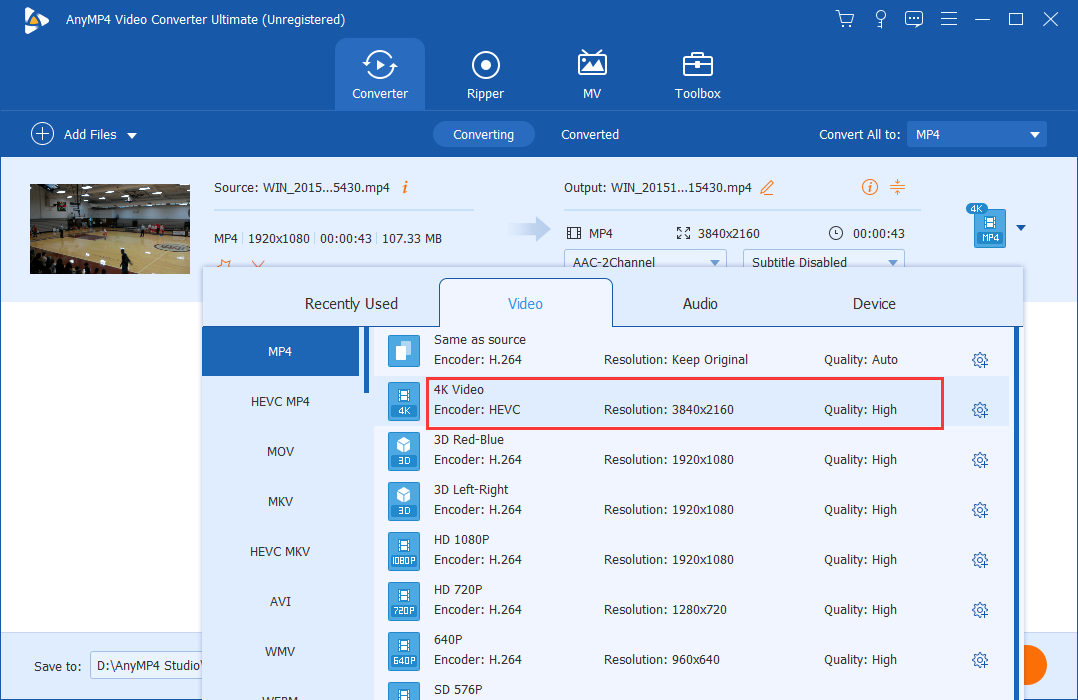
Task: Switch to the Recently Used tab
Action: point(351,303)
